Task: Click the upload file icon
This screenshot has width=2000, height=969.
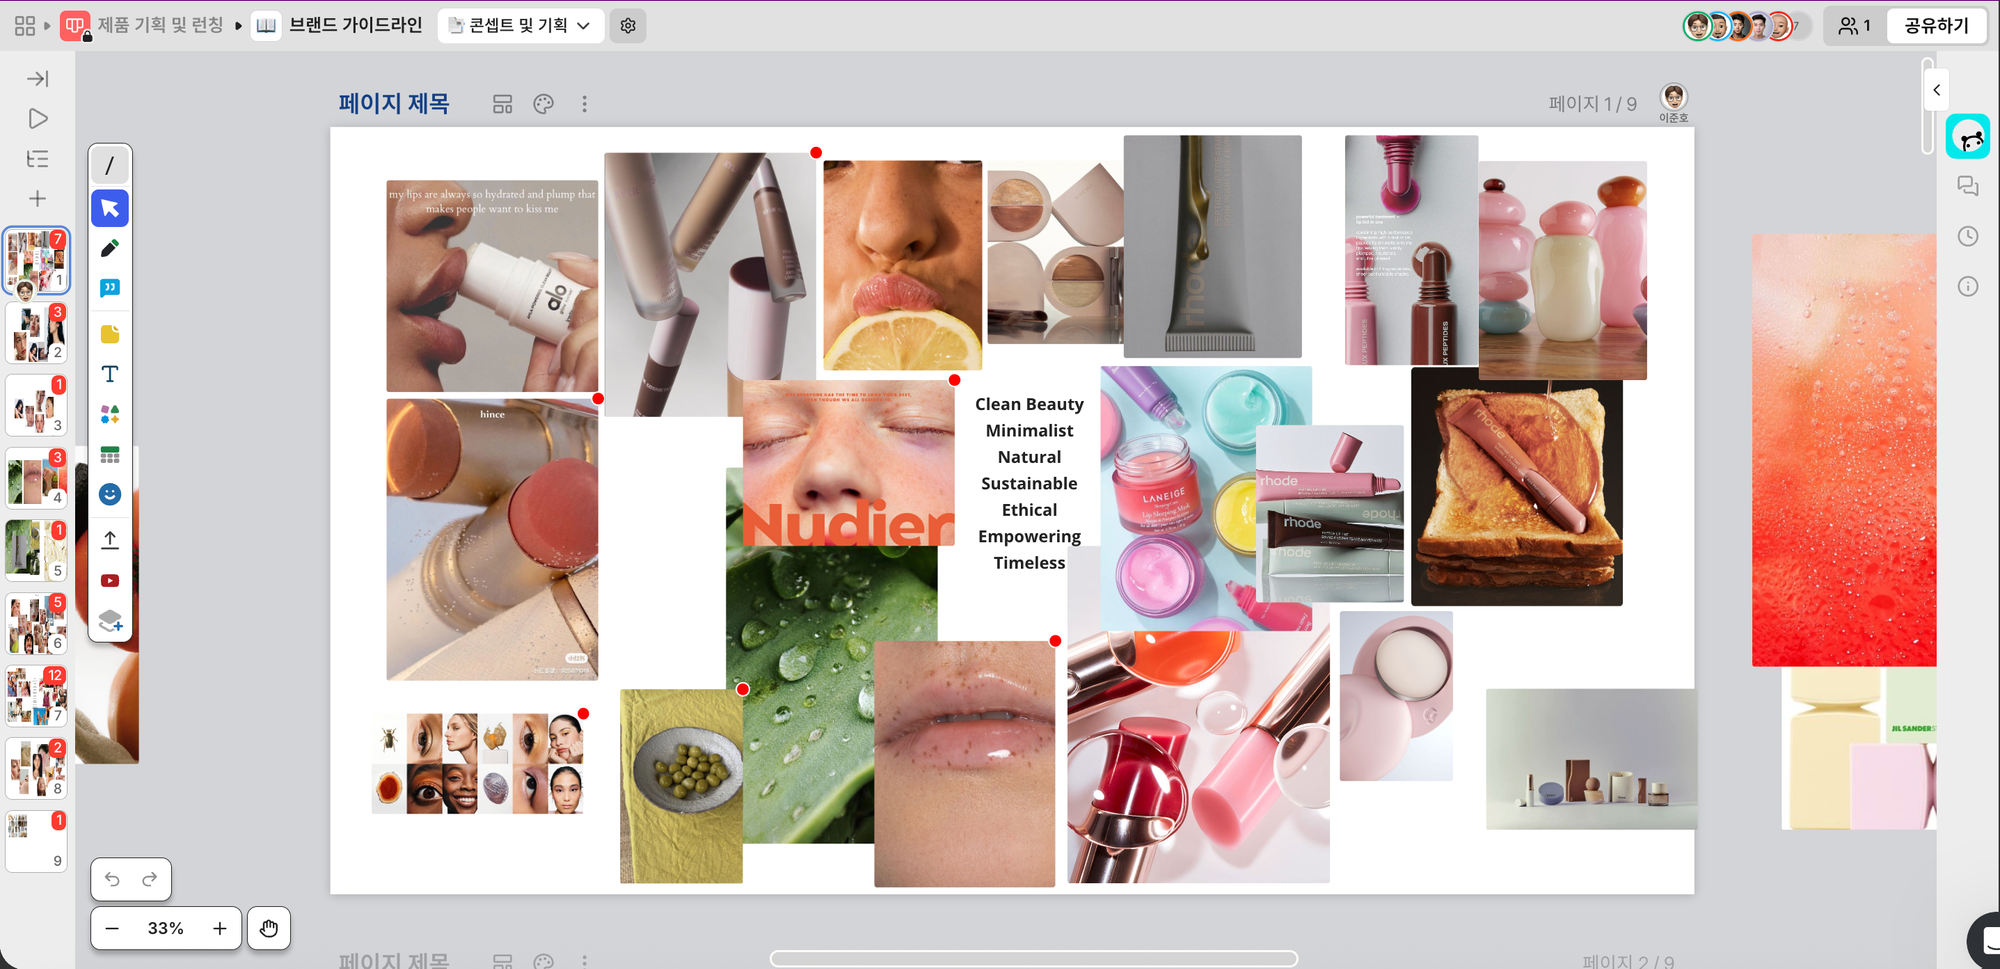Action: 110,540
